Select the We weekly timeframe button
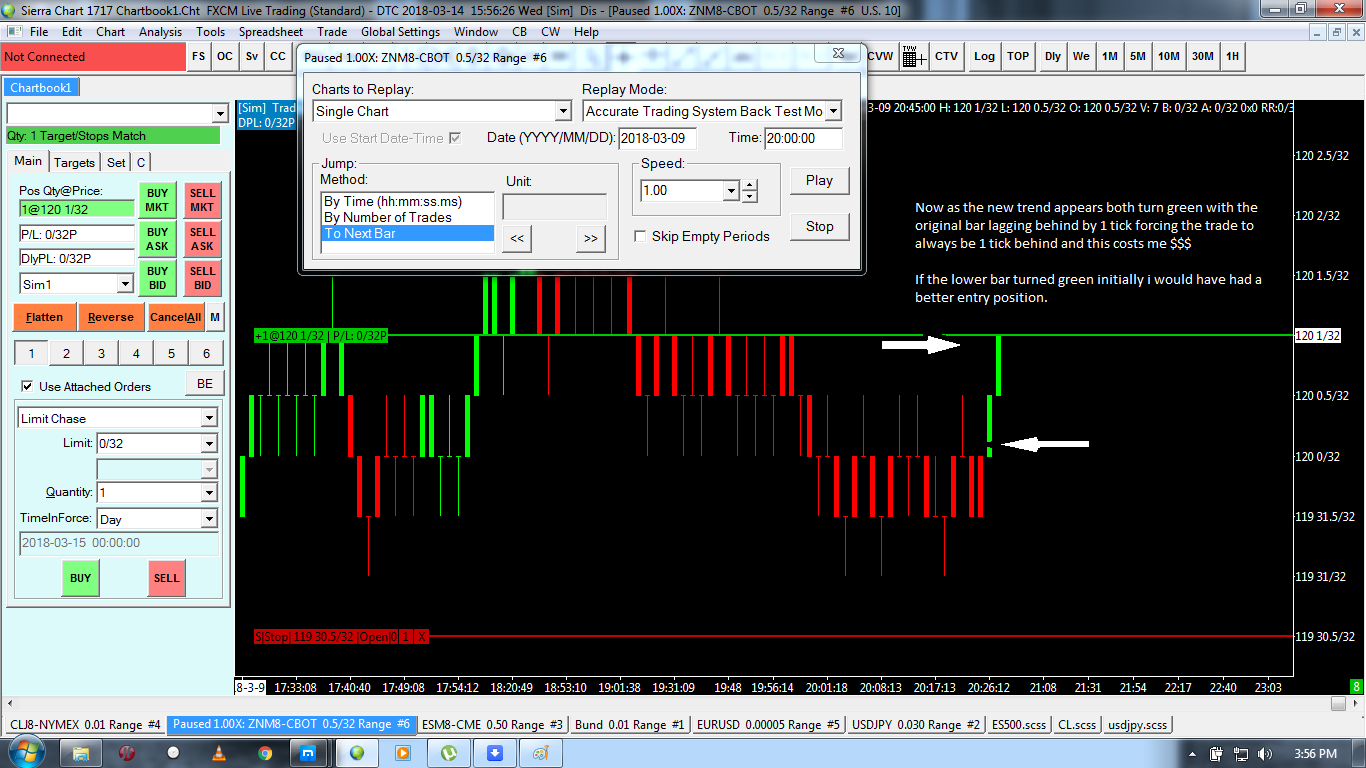 (x=1081, y=56)
